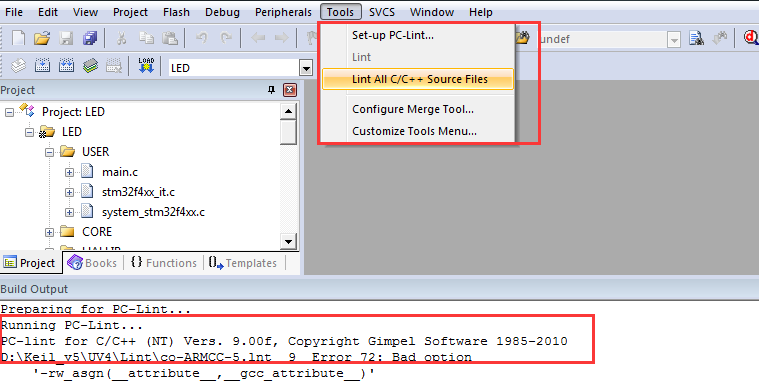Select the CORE folder in the tree

click(x=97, y=232)
